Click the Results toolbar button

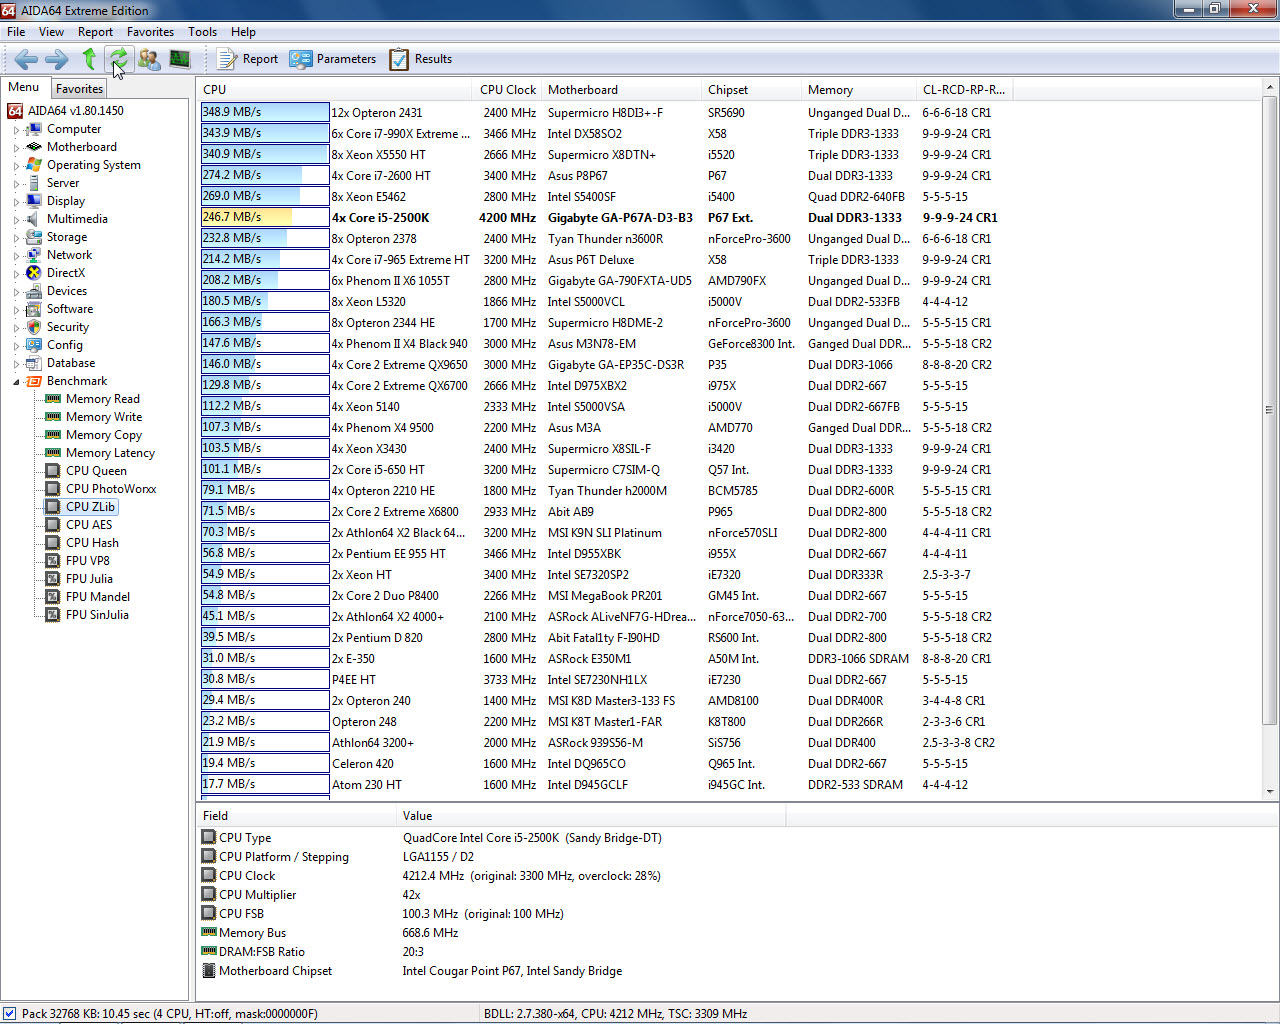(421, 59)
